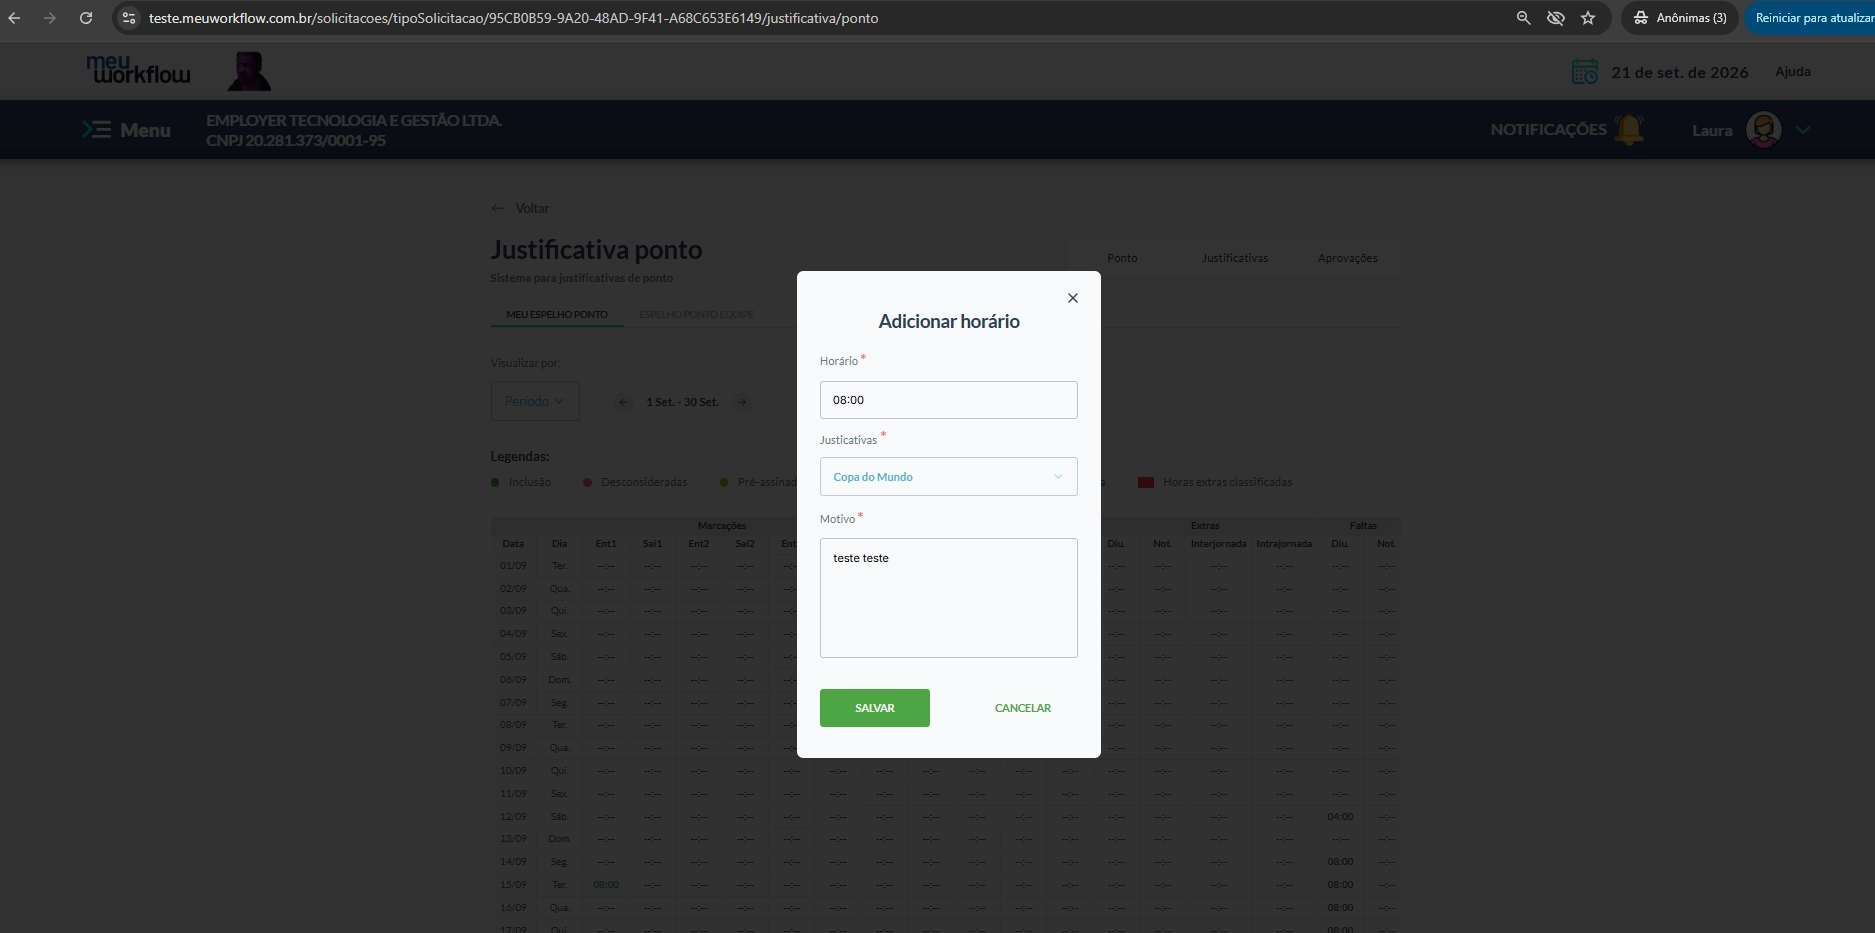The height and width of the screenshot is (933, 1875).
Task: Open the Período dropdown
Action: coord(535,401)
